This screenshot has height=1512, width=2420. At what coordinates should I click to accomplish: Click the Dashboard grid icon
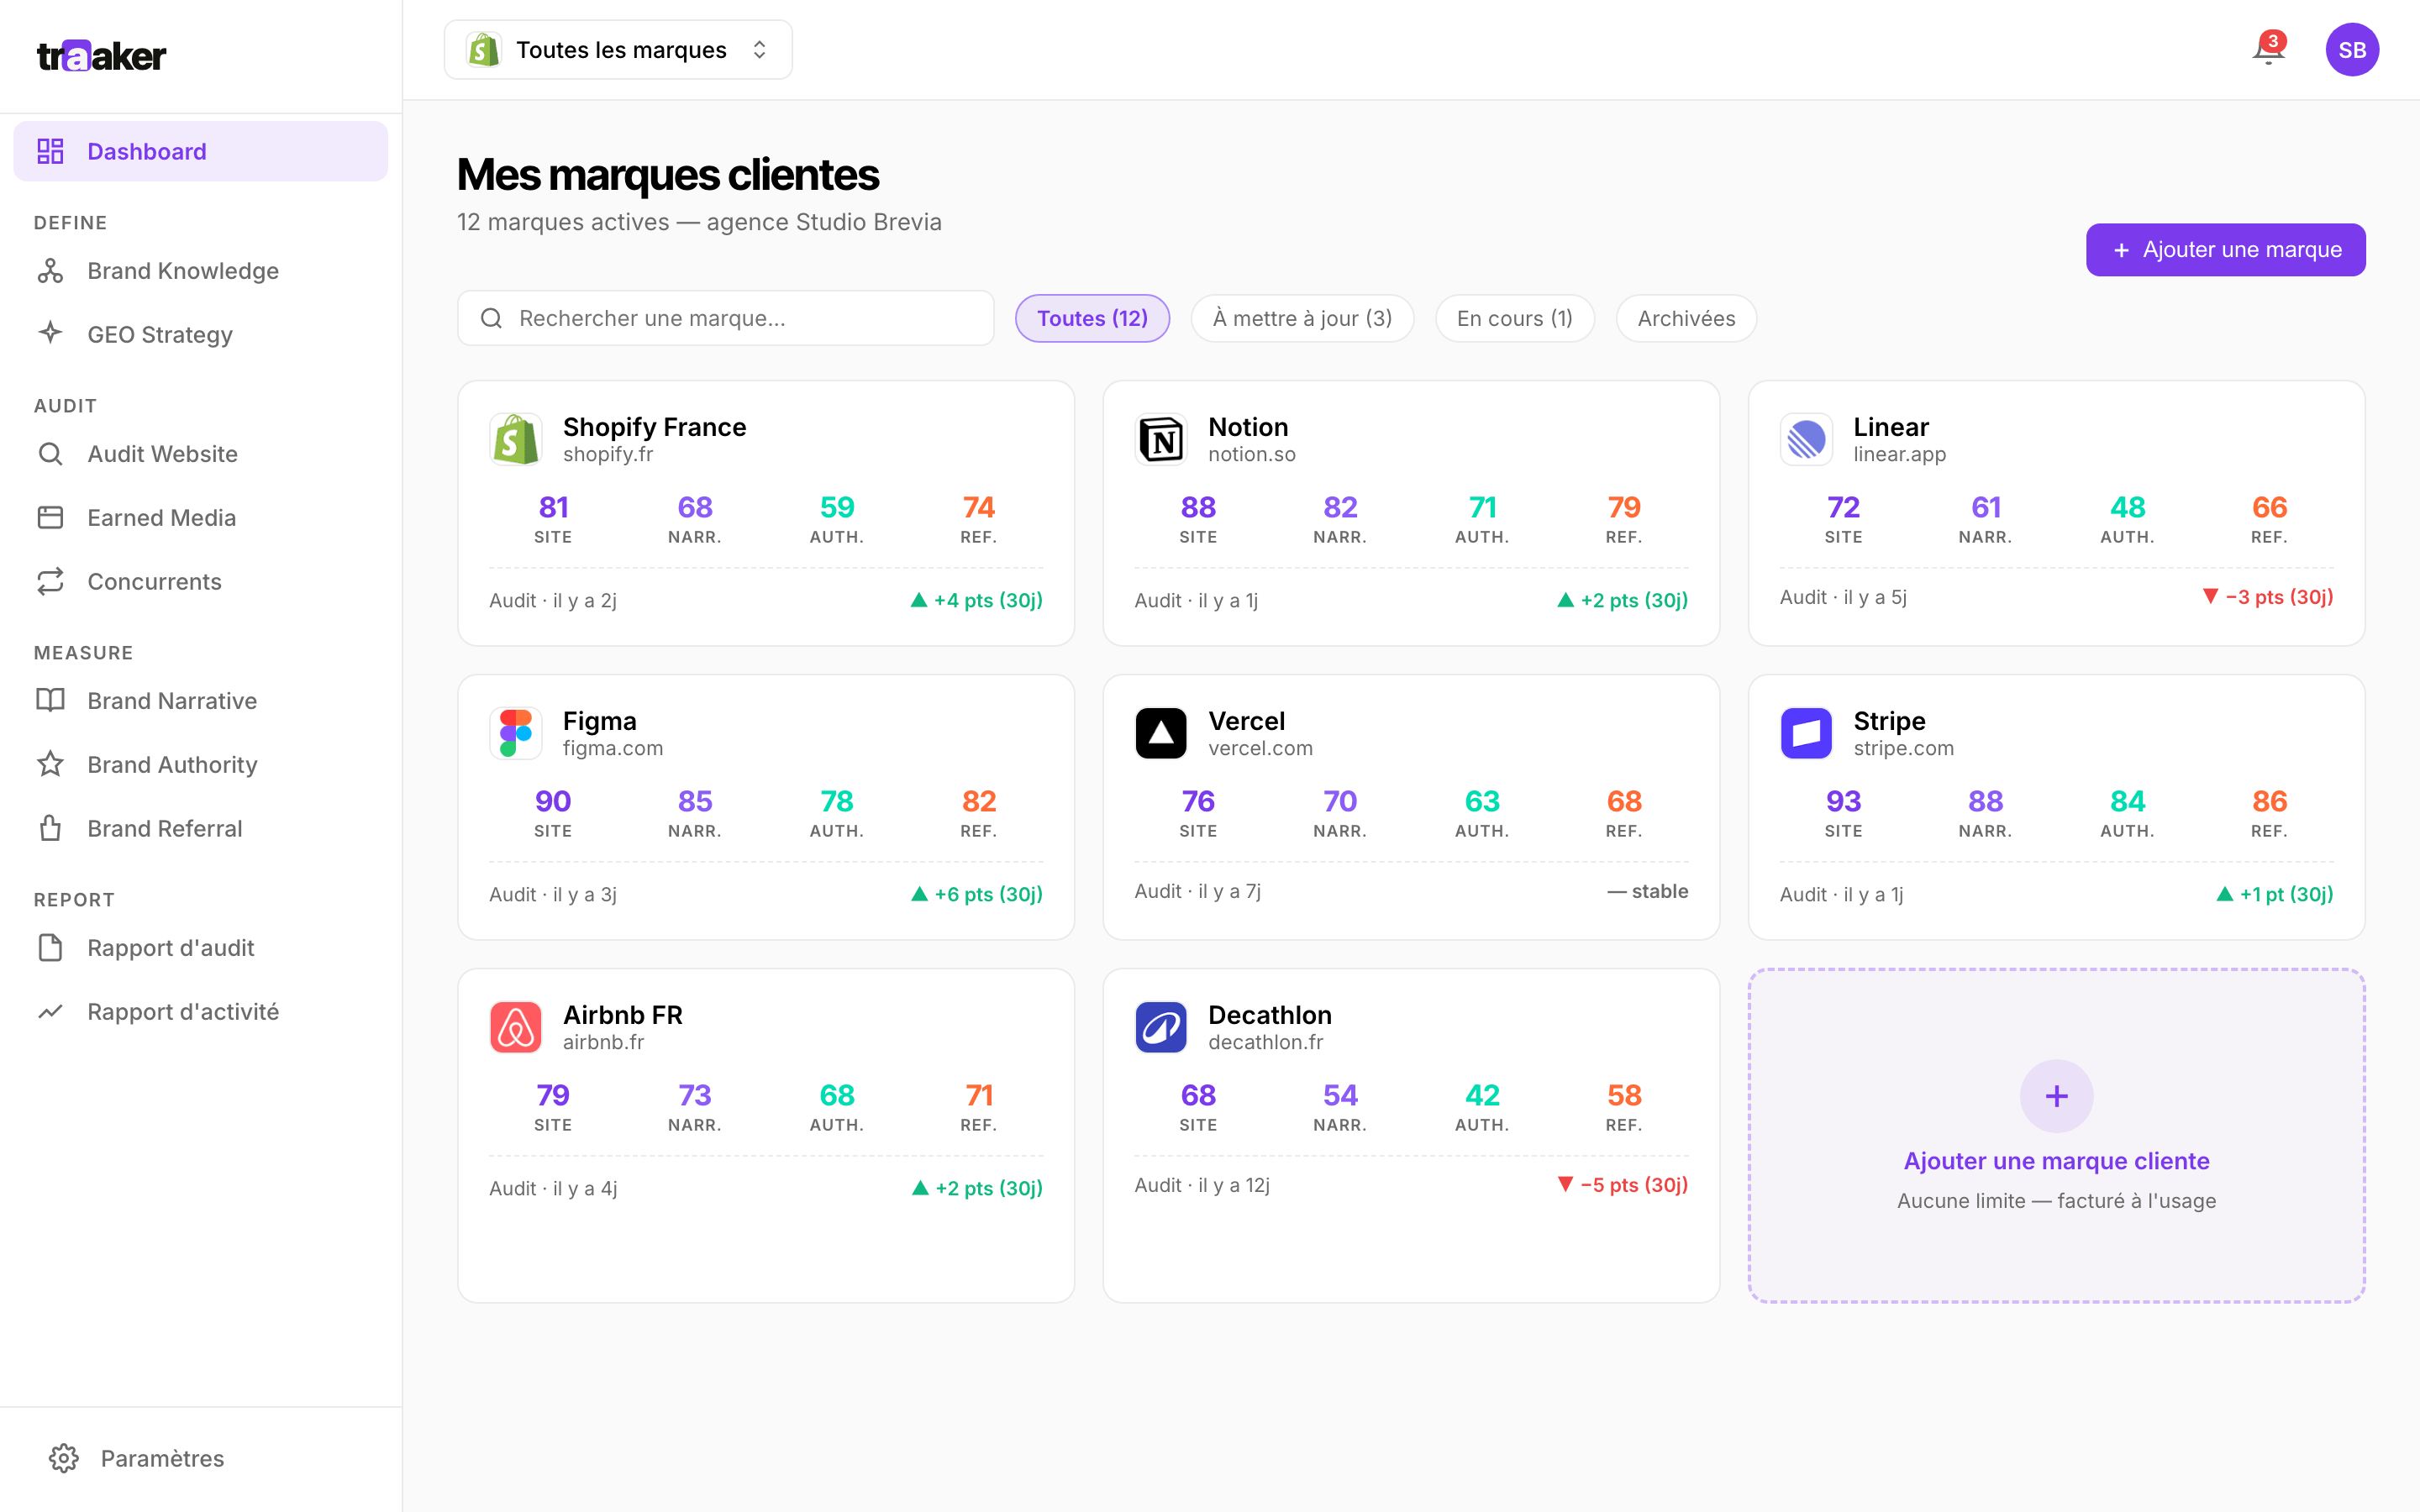50,151
